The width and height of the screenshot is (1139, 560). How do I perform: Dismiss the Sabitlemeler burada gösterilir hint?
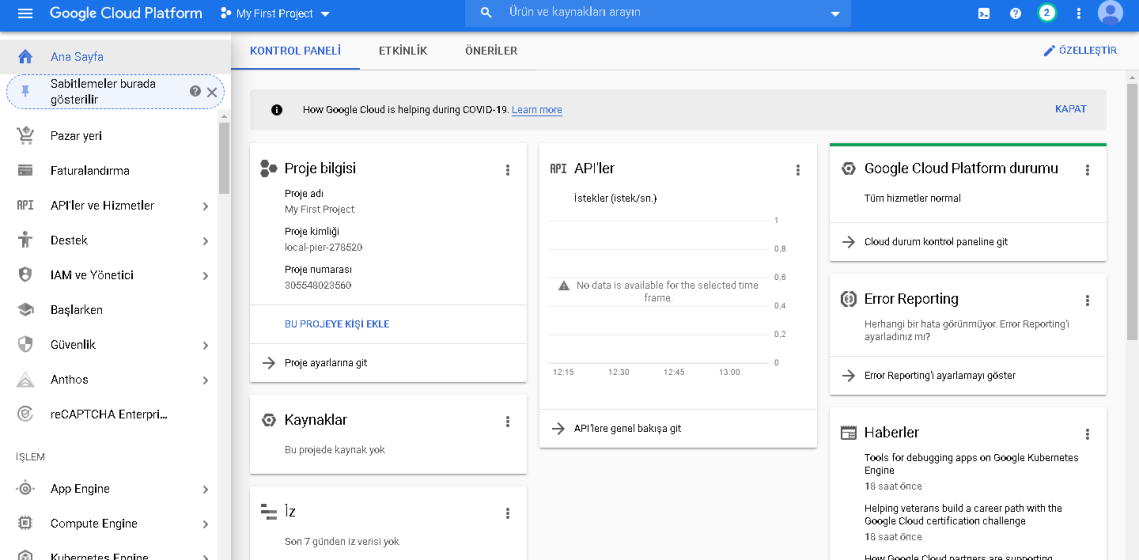(212, 92)
